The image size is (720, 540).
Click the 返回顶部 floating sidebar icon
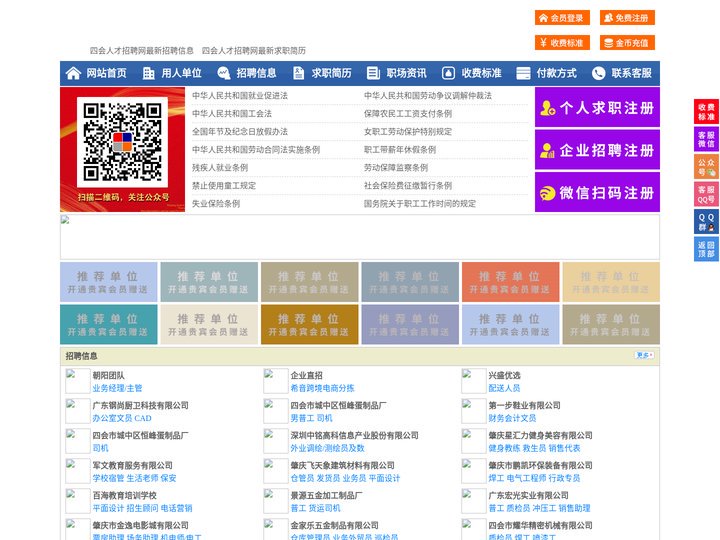click(706, 249)
